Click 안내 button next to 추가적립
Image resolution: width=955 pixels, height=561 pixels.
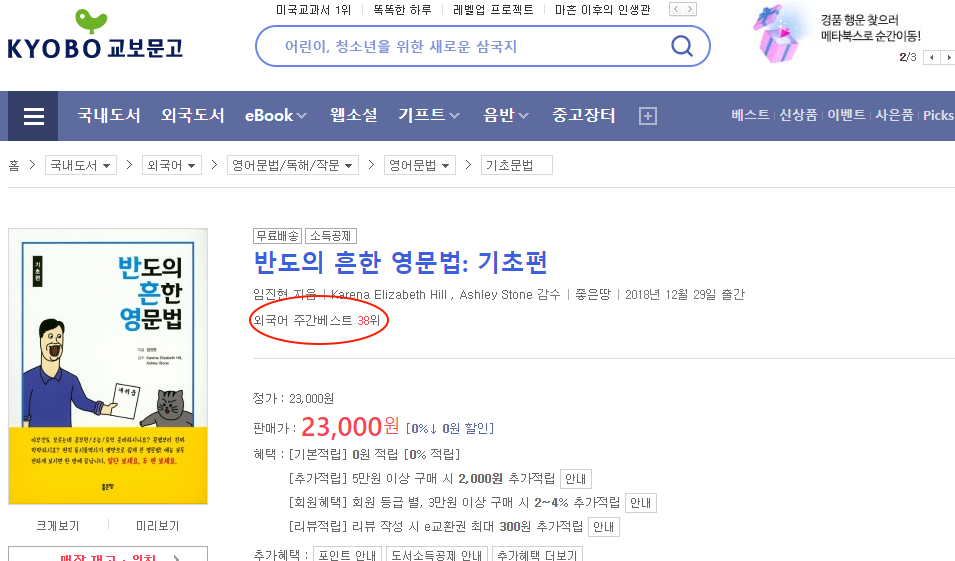point(576,479)
